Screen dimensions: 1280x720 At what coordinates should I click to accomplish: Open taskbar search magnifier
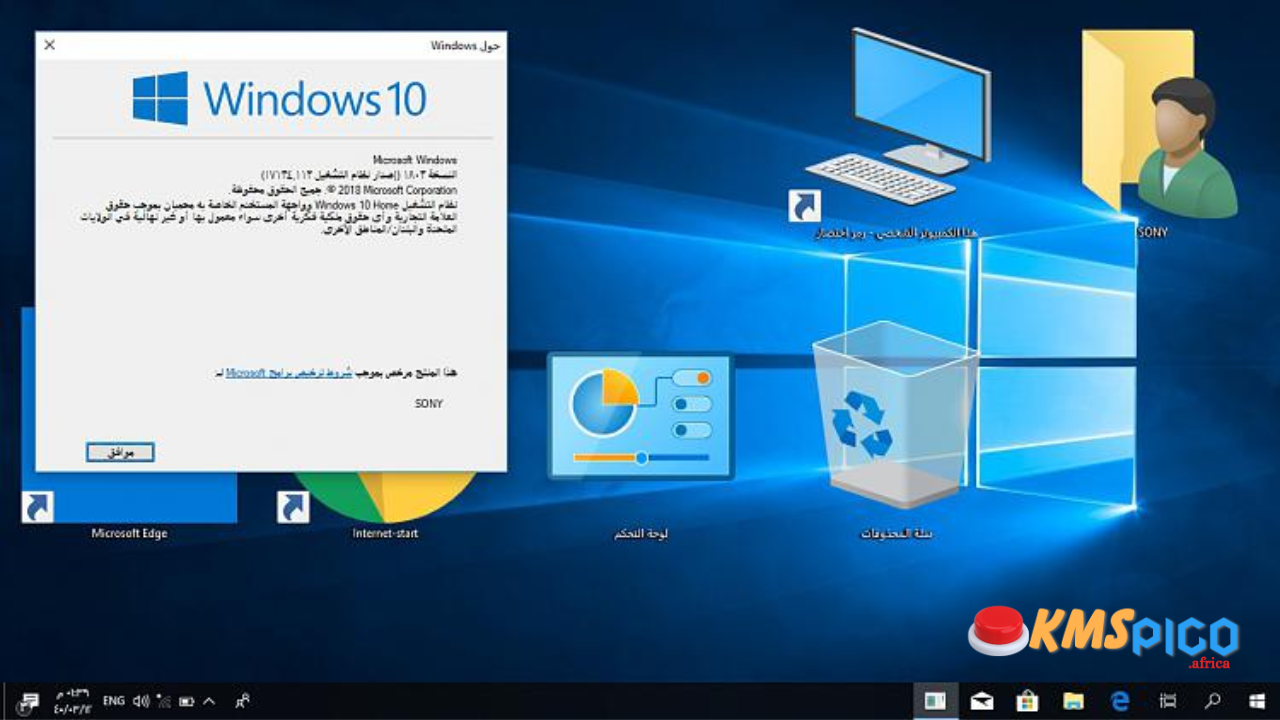click(x=1212, y=701)
